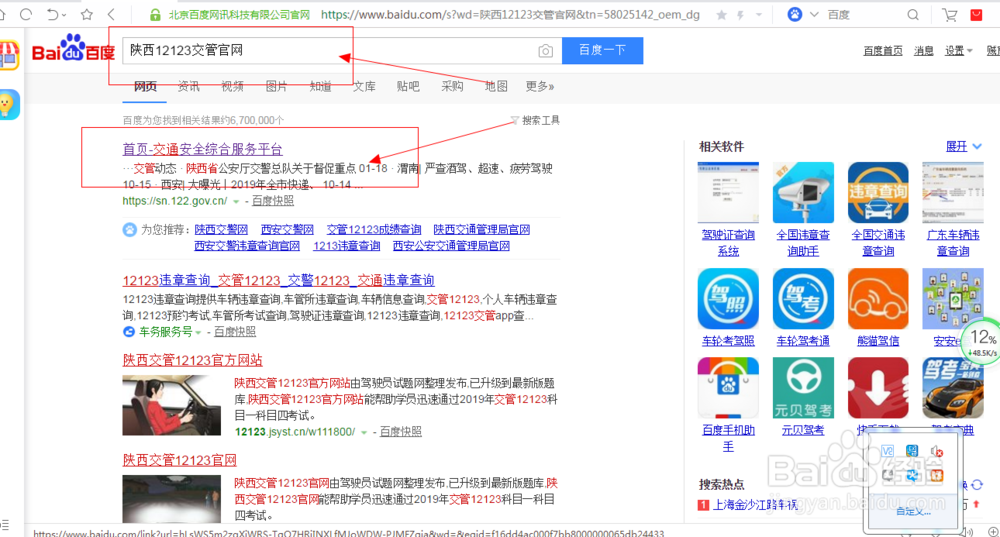Open 元贝驾考 steering wheel icon

click(803, 388)
